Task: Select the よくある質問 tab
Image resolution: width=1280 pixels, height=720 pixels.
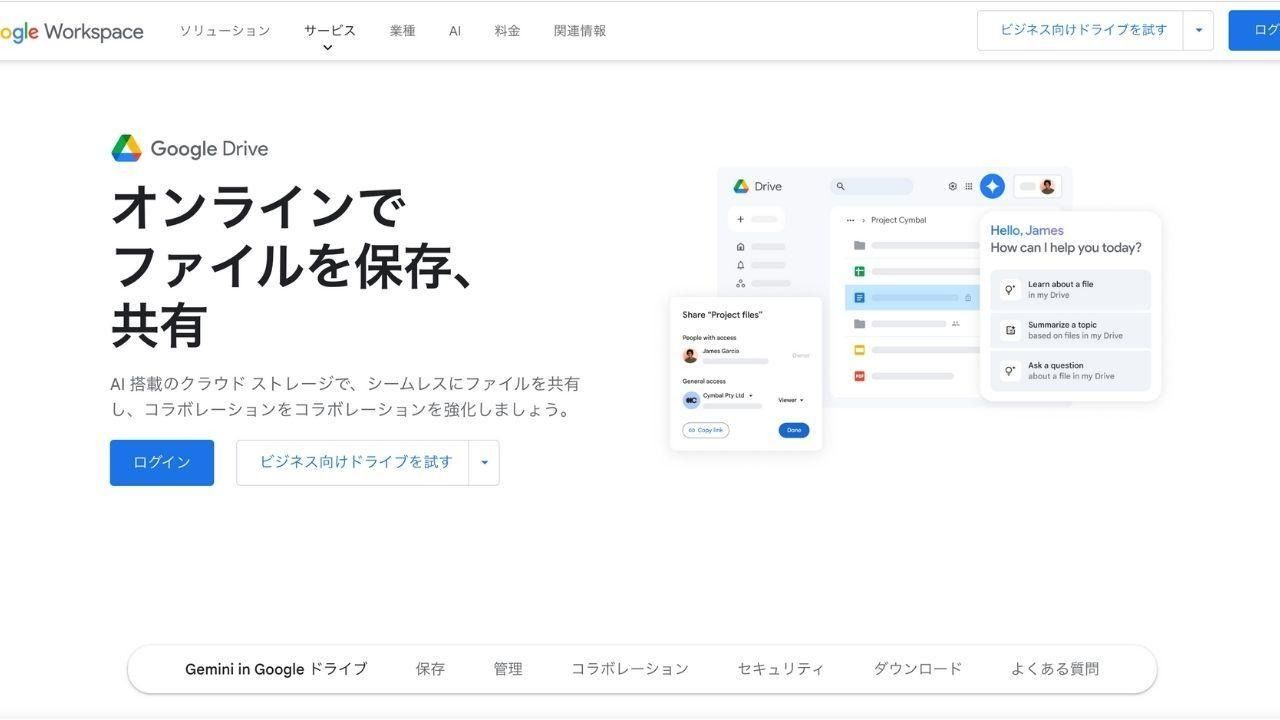Action: tap(1055, 669)
